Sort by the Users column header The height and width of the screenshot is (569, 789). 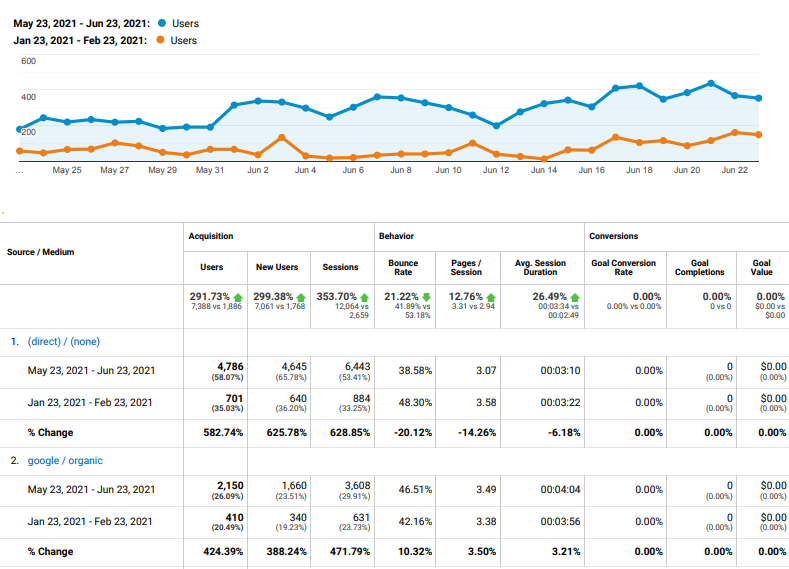pos(211,267)
